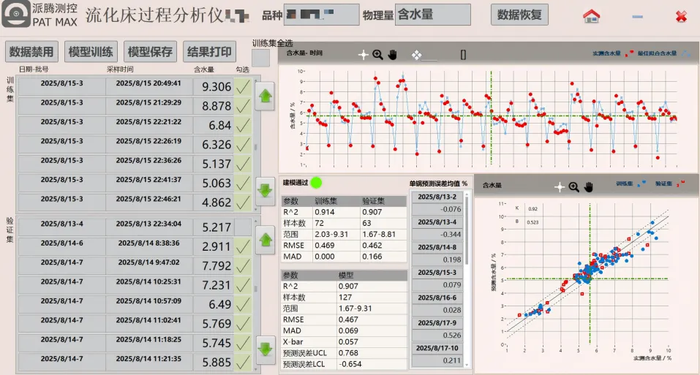Activate crosshair cursor in scatter plot toolbar
Image resolution: width=700 pixels, height=375 pixels.
click(559, 187)
